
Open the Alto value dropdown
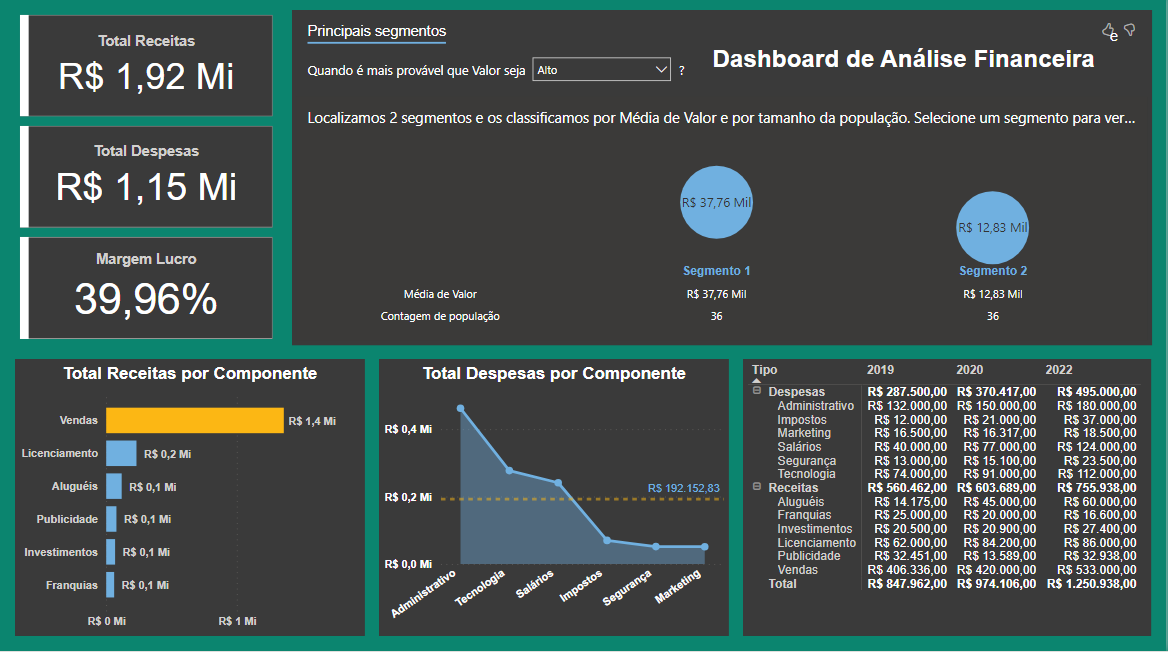[x=601, y=69]
